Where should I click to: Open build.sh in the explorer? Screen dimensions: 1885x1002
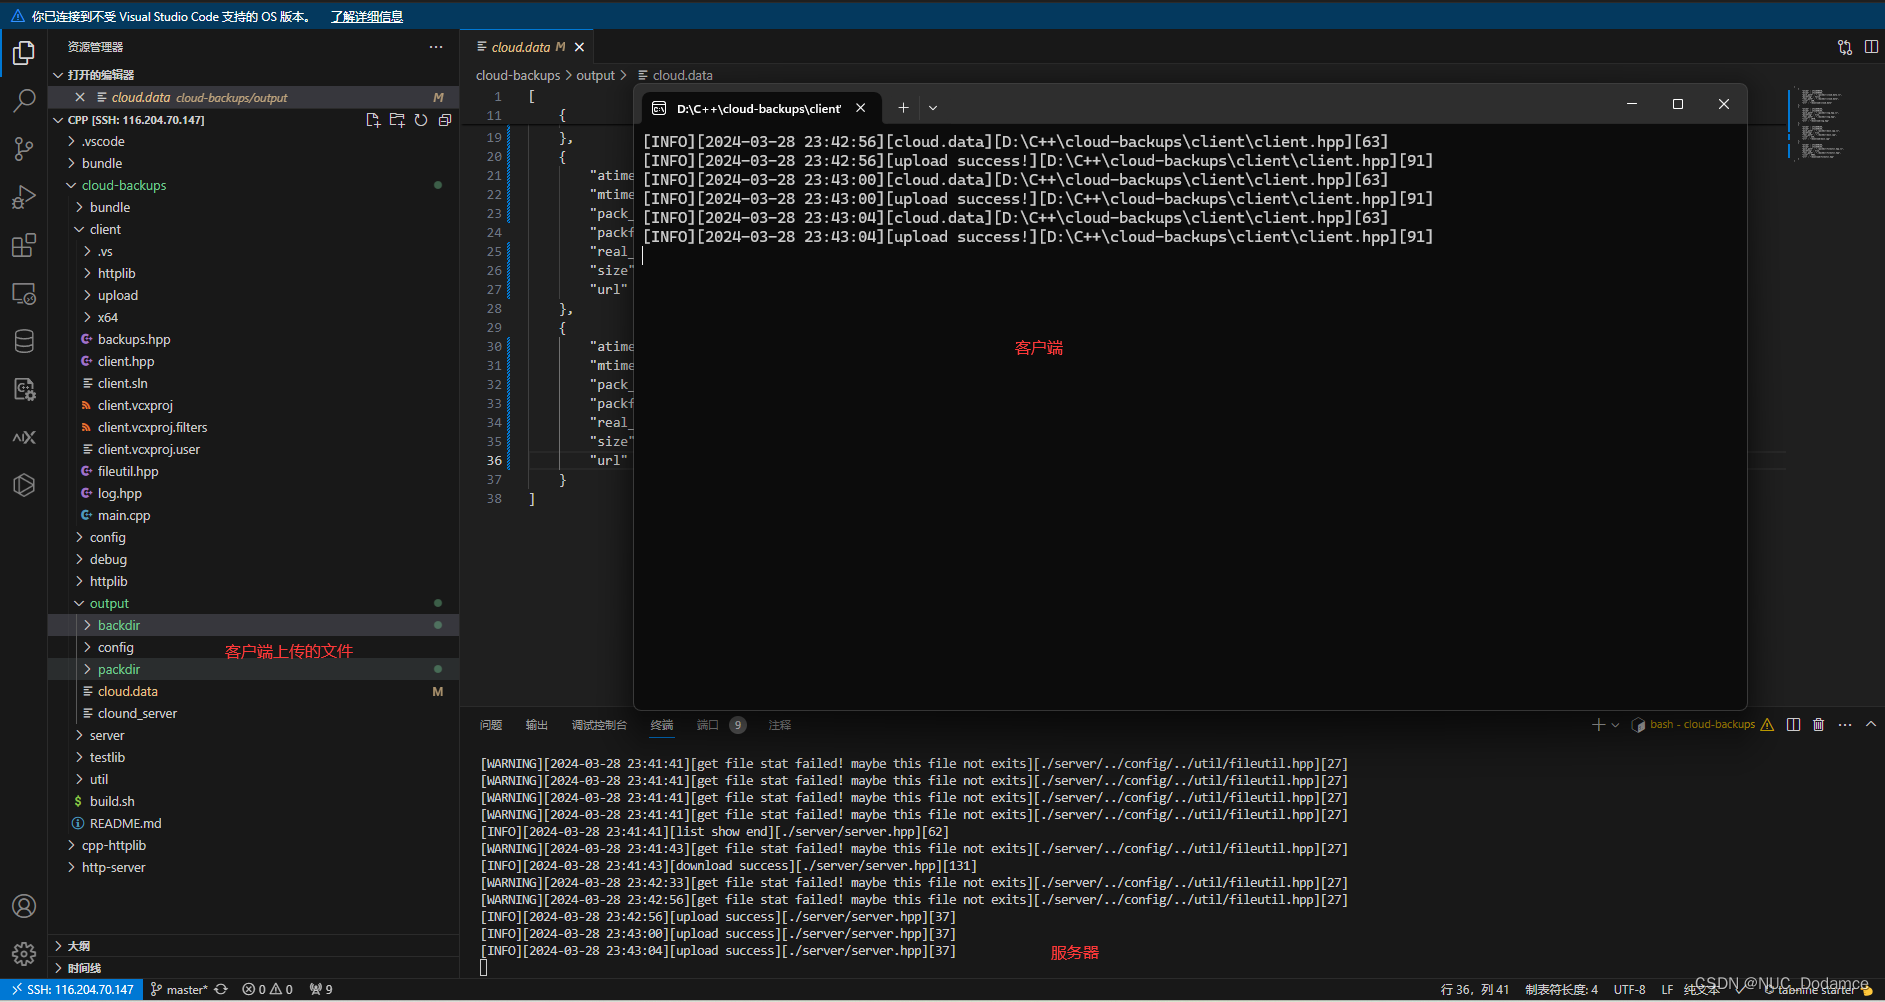[x=112, y=801]
